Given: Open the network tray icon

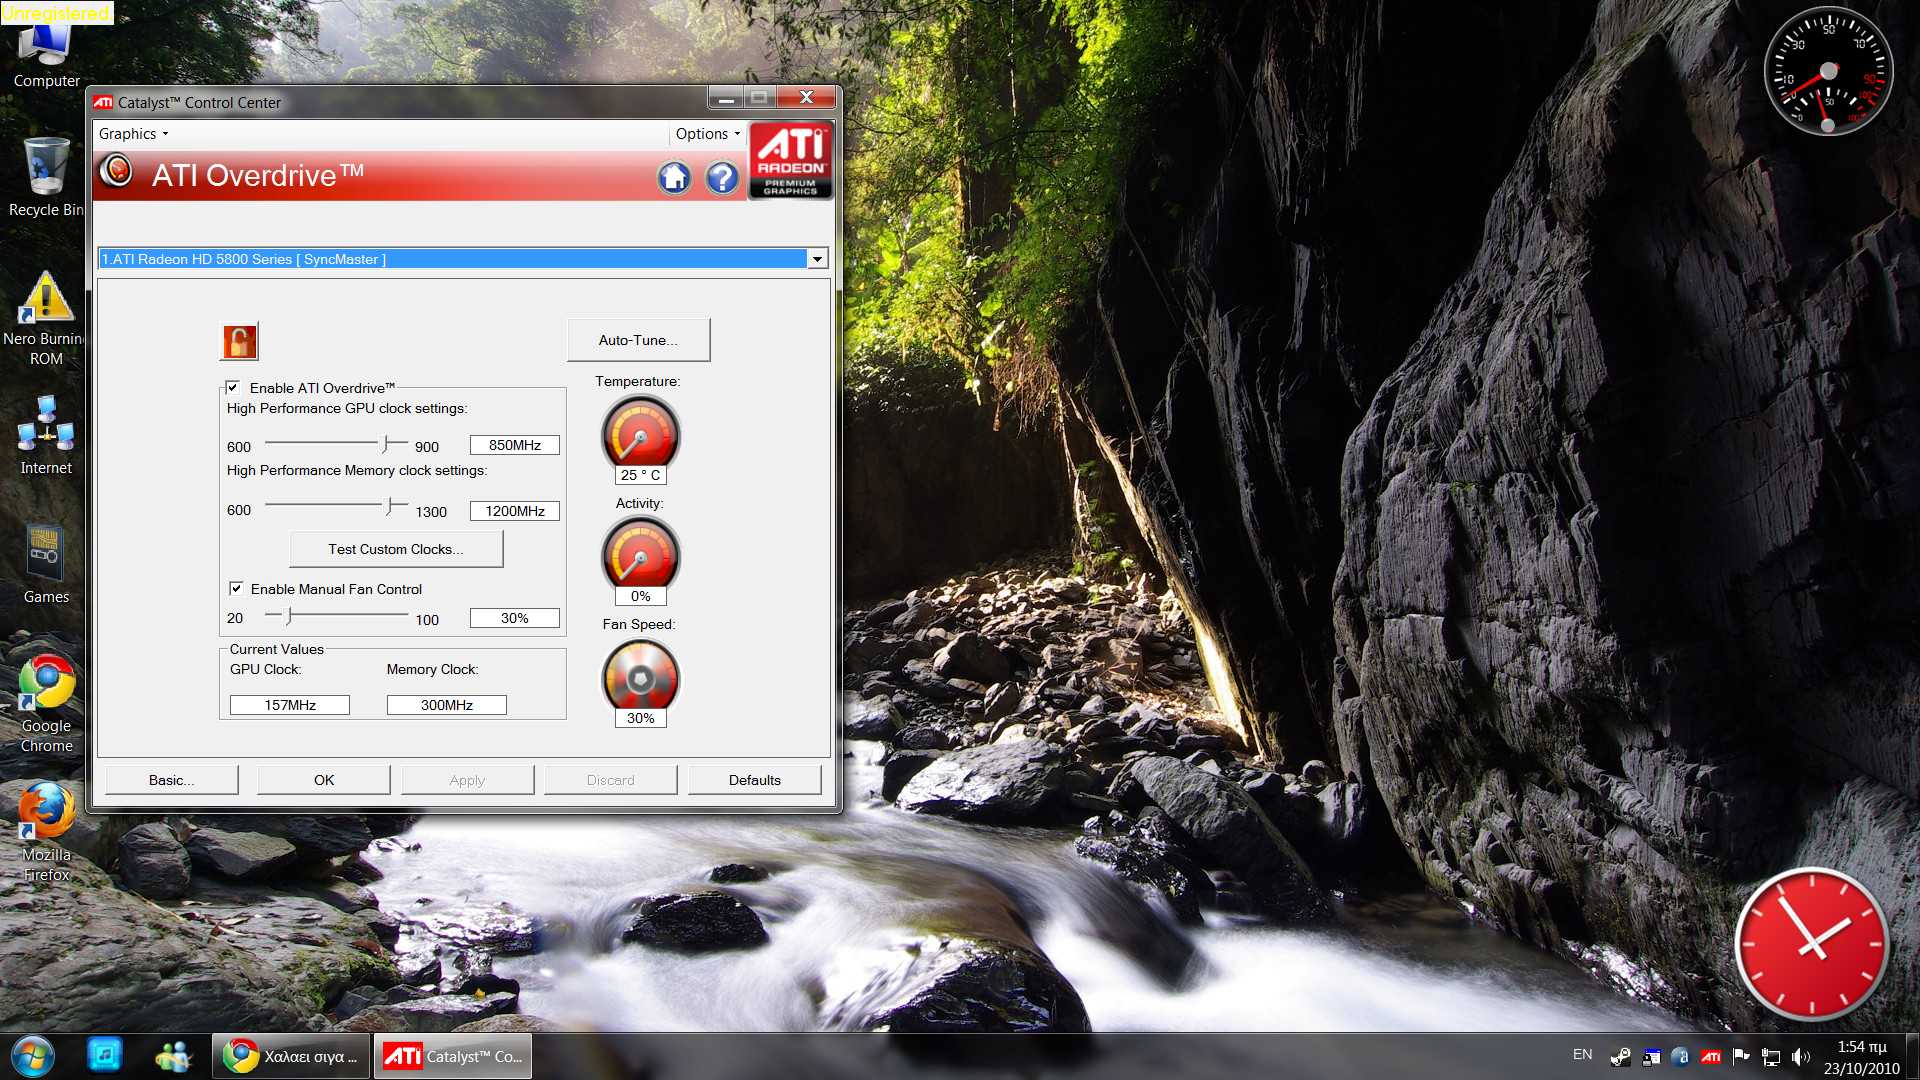Looking at the screenshot, I should coord(1771,1057).
